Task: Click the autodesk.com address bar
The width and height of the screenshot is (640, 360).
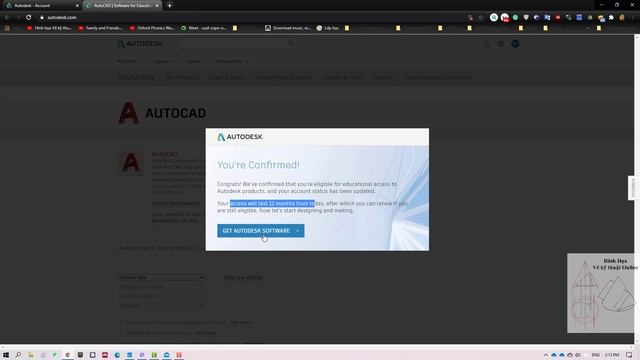Action: [253, 18]
